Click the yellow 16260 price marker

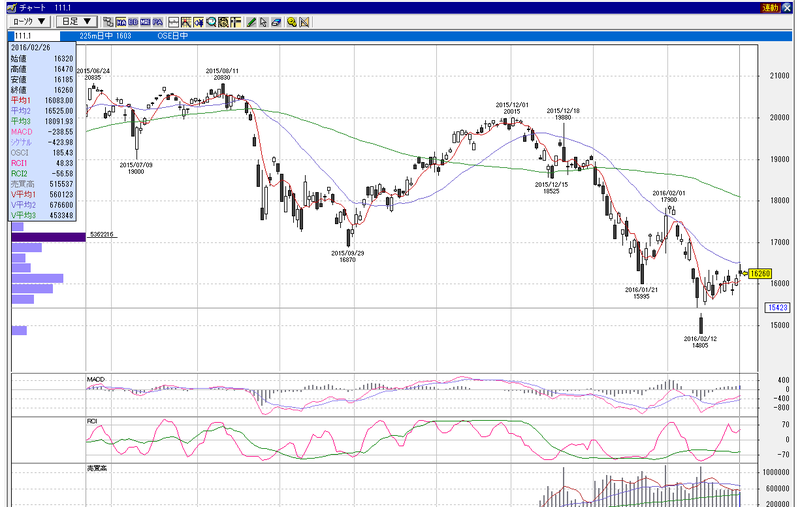pyautogui.click(x=760, y=273)
